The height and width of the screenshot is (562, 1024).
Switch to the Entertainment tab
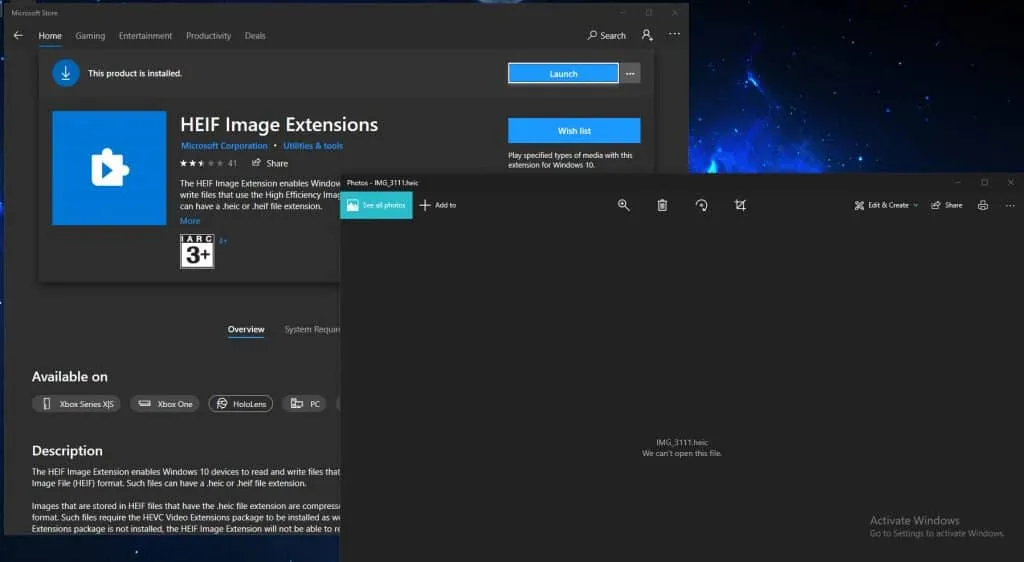(145, 36)
